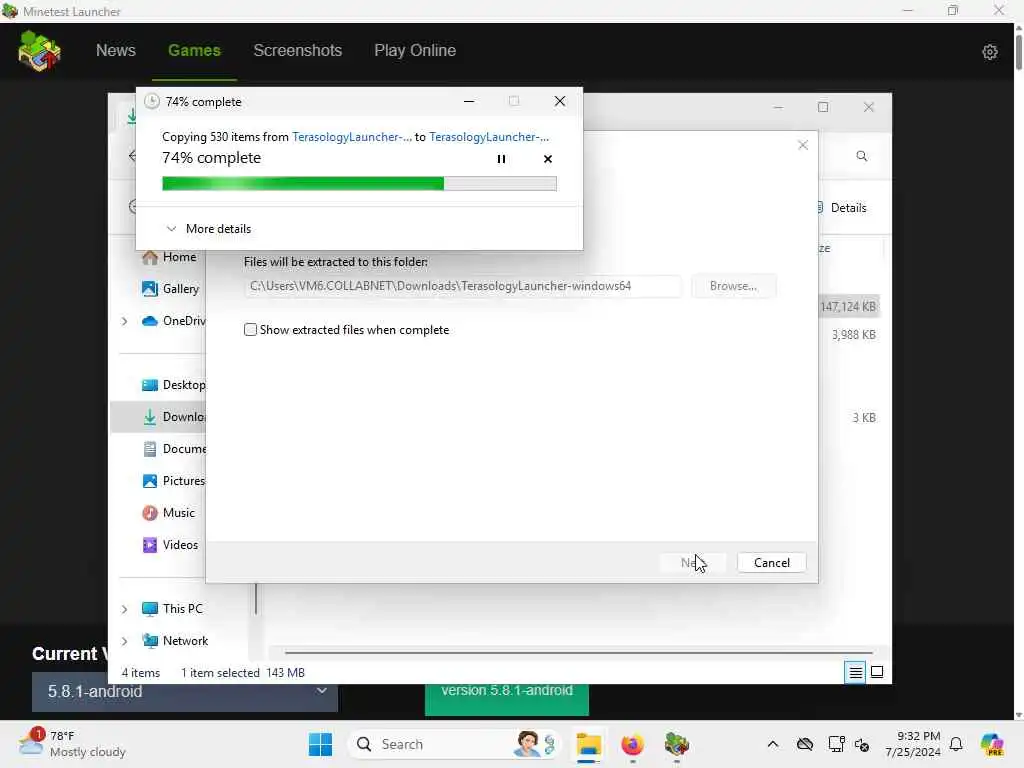Select OneDrive in the navigation pane
This screenshot has width=1024, height=768.
pos(174,321)
